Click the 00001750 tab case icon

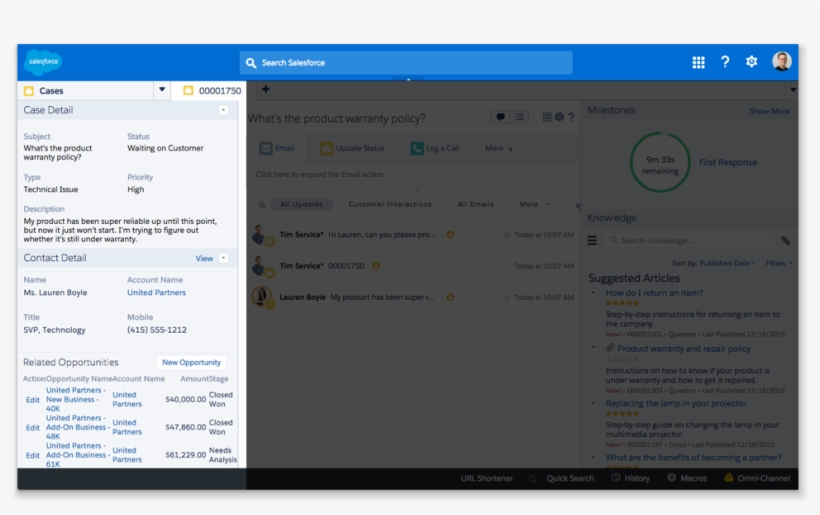coord(188,91)
